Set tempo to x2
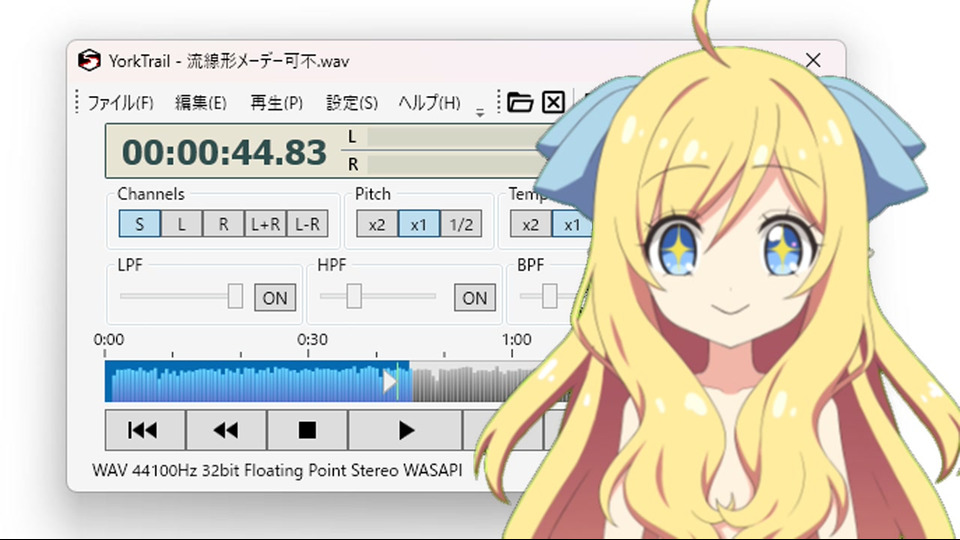 531,224
